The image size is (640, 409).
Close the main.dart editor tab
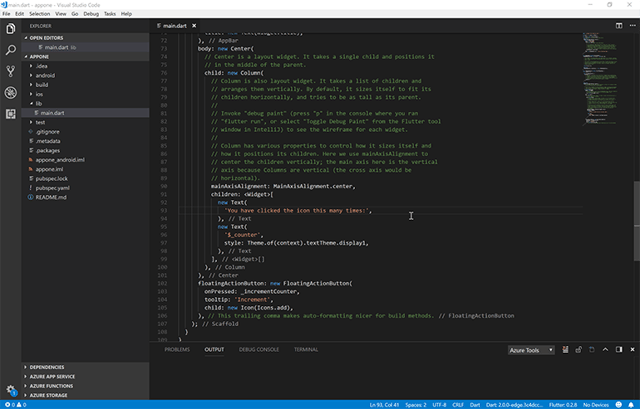pyautogui.click(x=194, y=26)
